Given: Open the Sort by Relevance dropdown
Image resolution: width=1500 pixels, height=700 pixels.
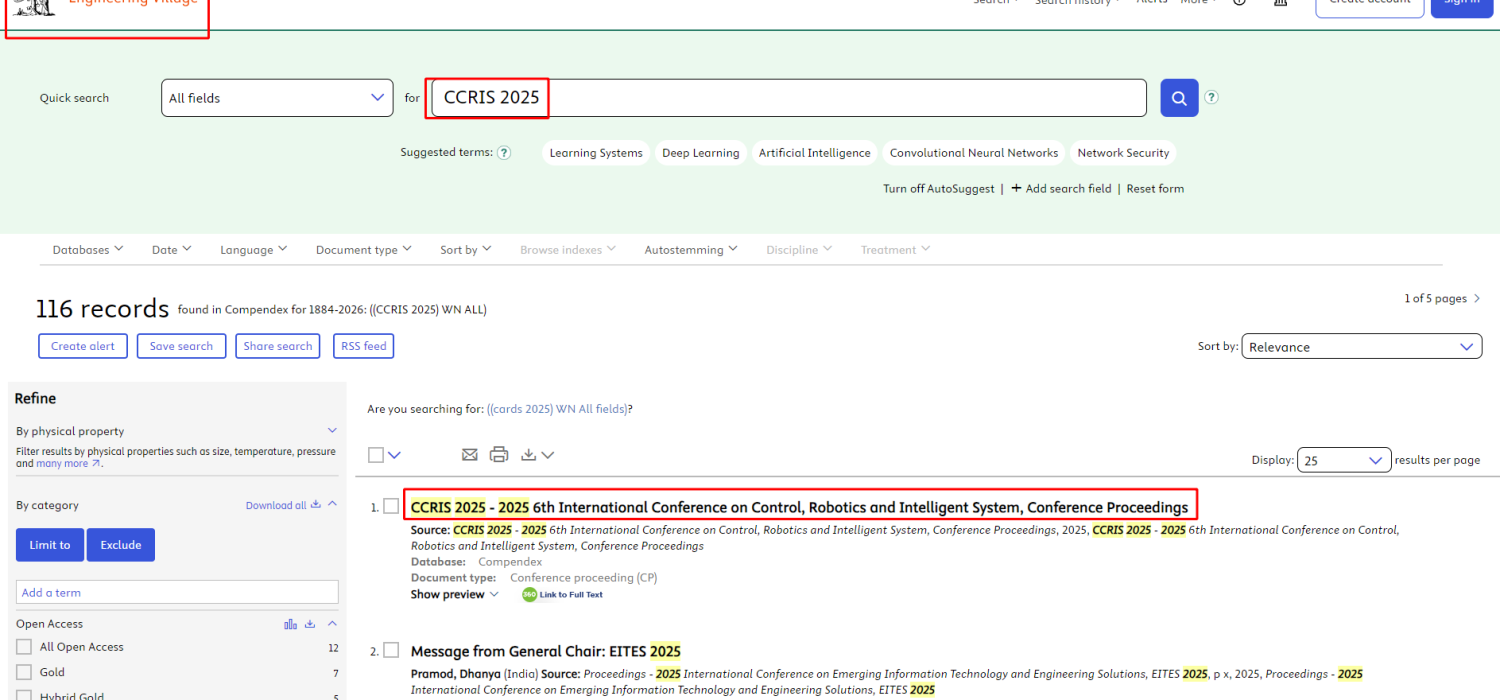Looking at the screenshot, I should pos(1362,347).
